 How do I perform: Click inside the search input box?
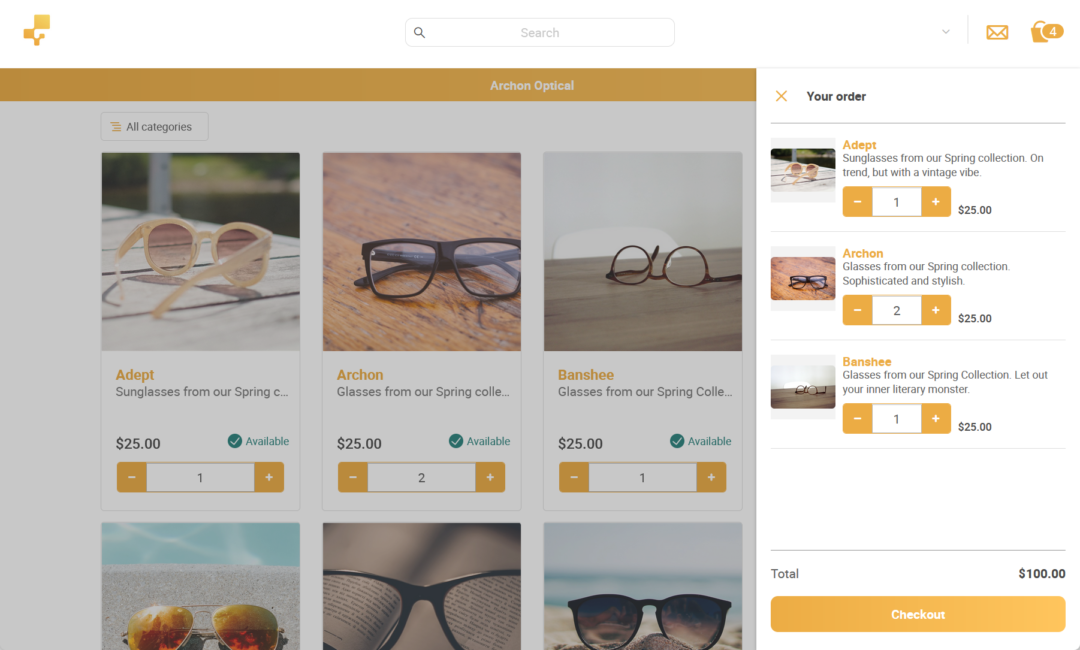(x=540, y=32)
